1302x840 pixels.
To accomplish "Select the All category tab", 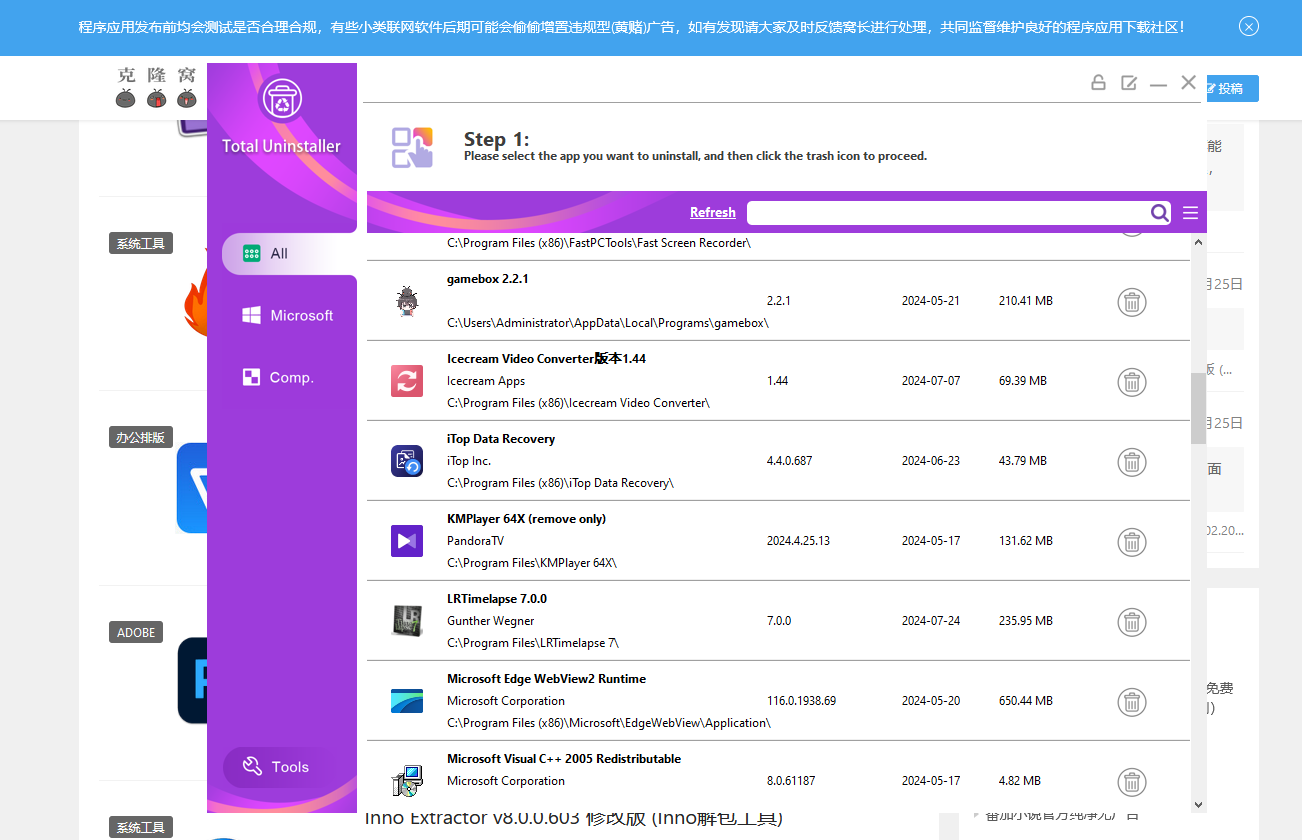I will [x=289, y=254].
